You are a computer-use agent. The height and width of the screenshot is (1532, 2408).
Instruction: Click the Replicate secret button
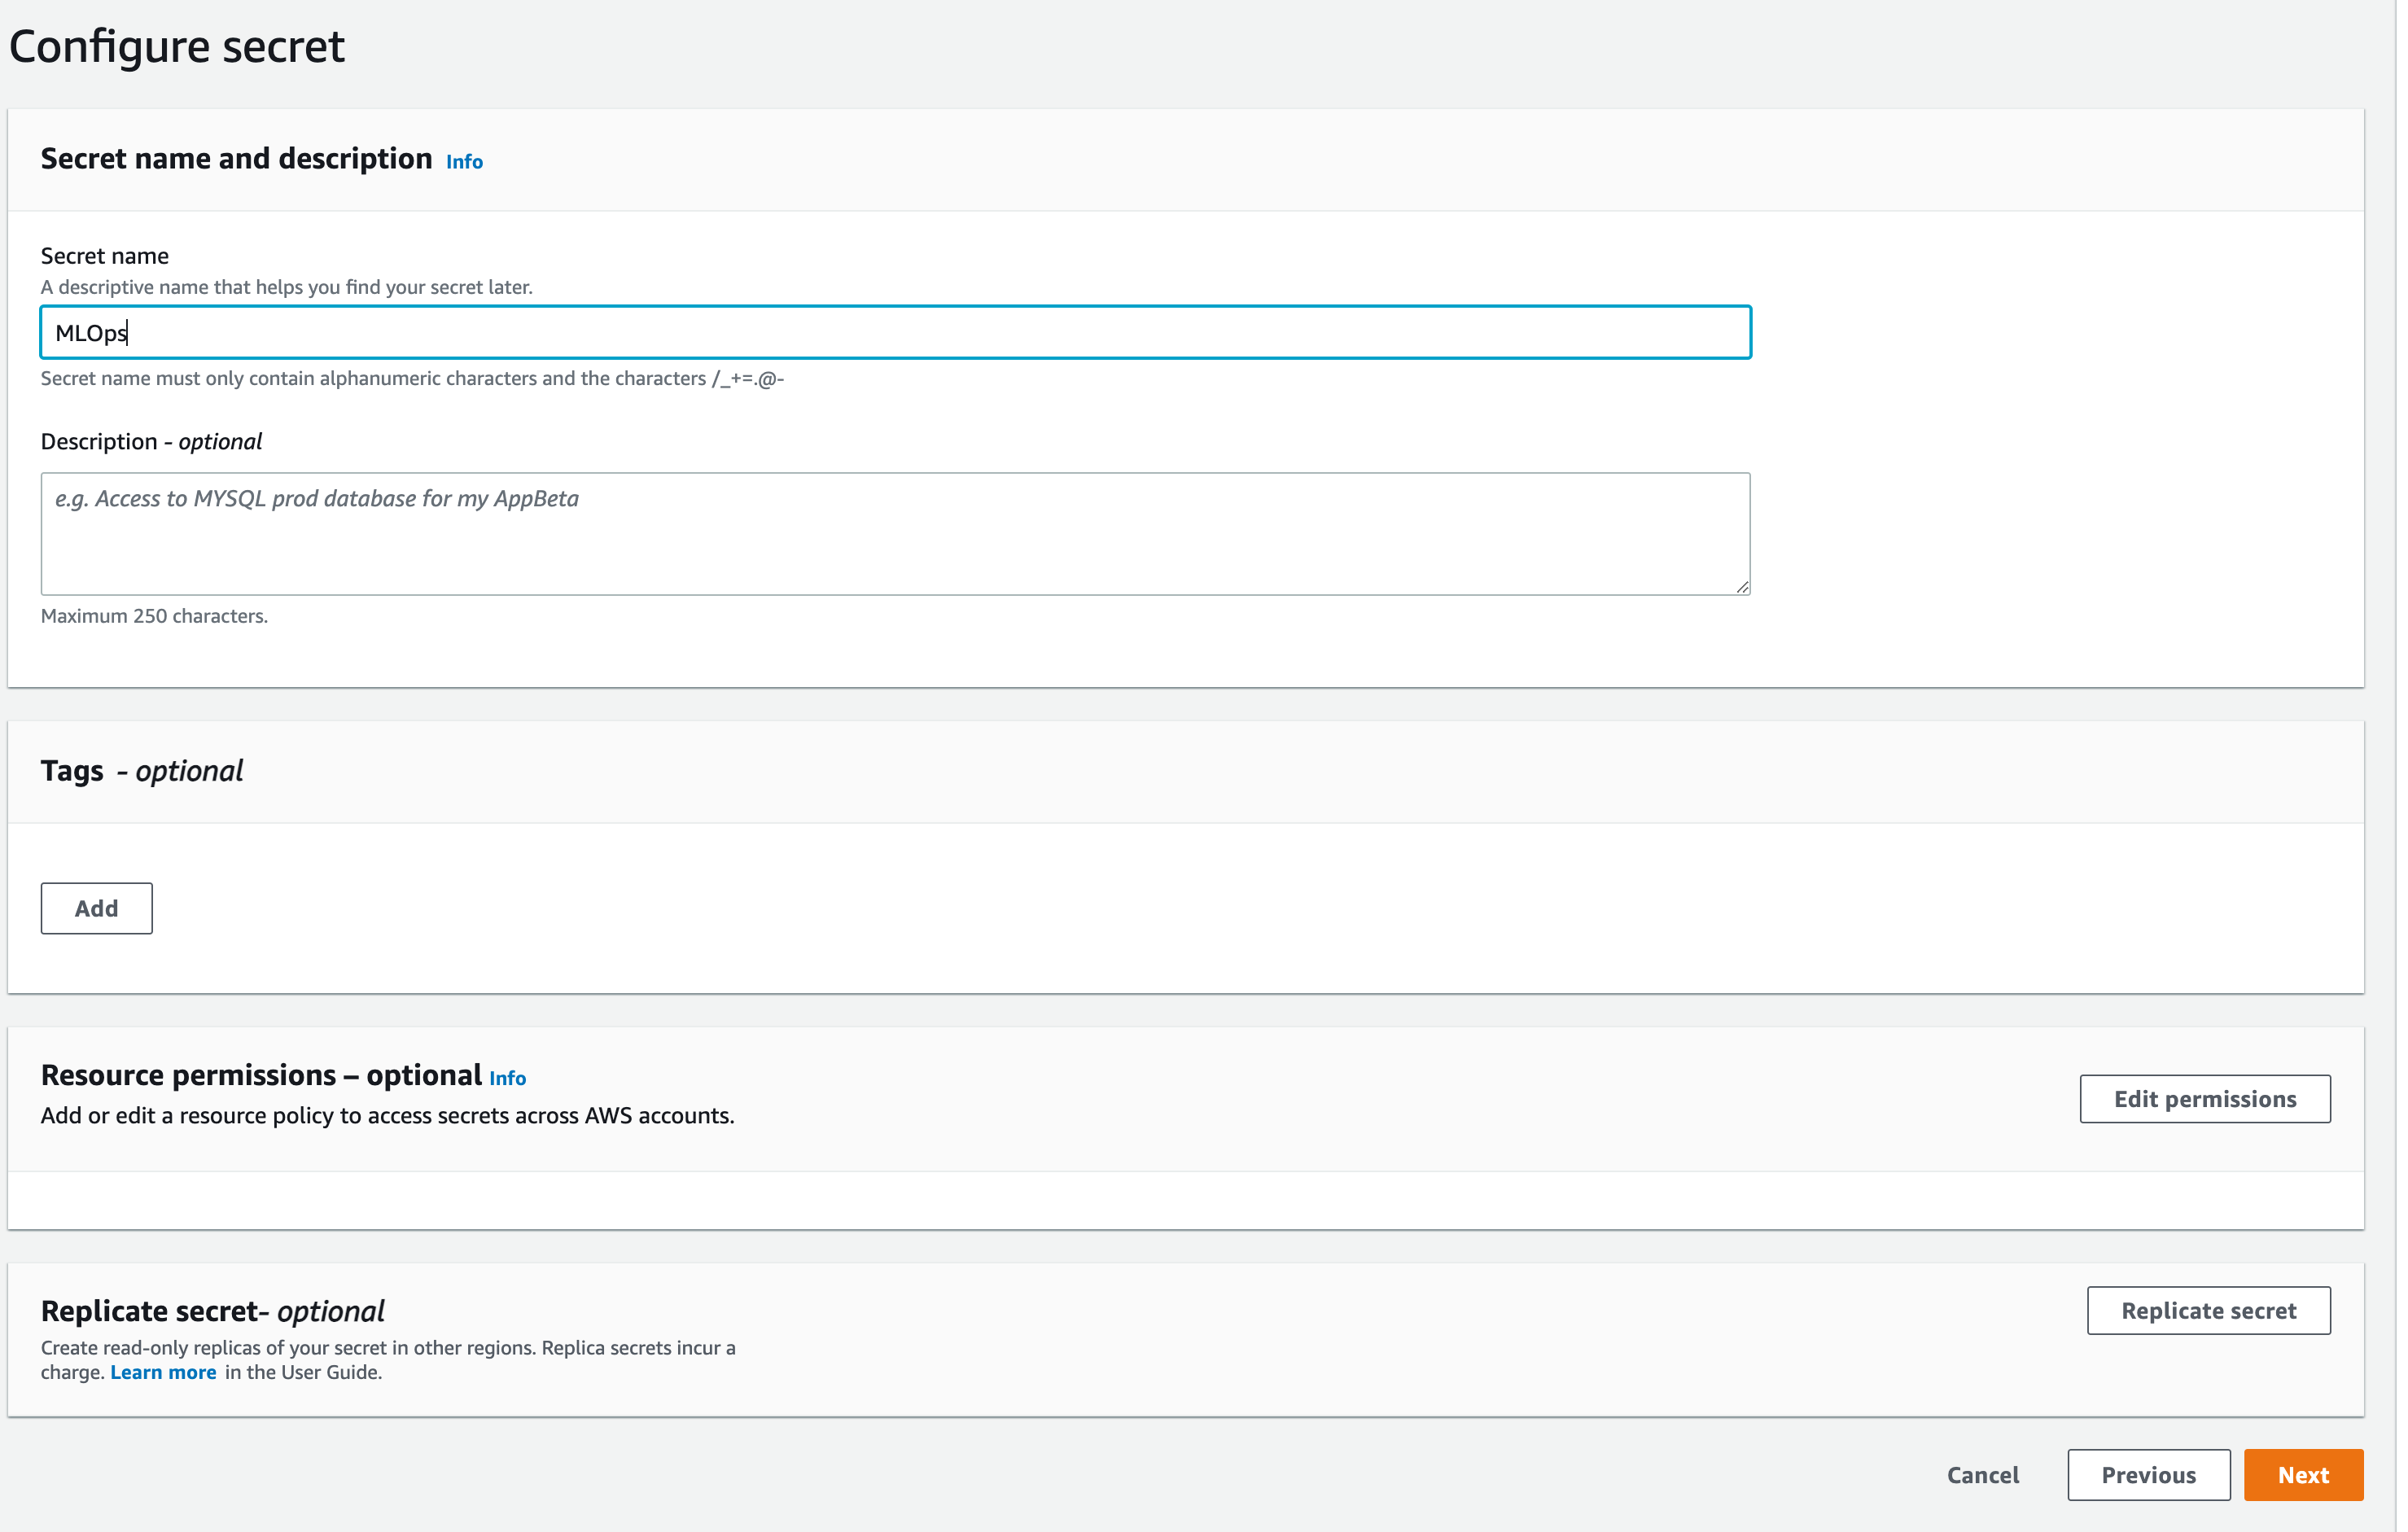pyautogui.click(x=2208, y=1310)
